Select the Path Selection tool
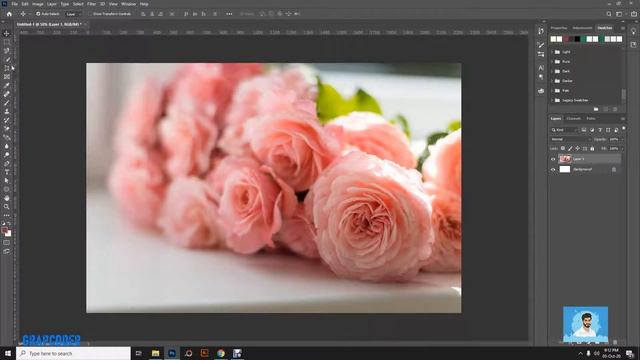Image resolution: width=640 pixels, height=360 pixels. click(7, 180)
